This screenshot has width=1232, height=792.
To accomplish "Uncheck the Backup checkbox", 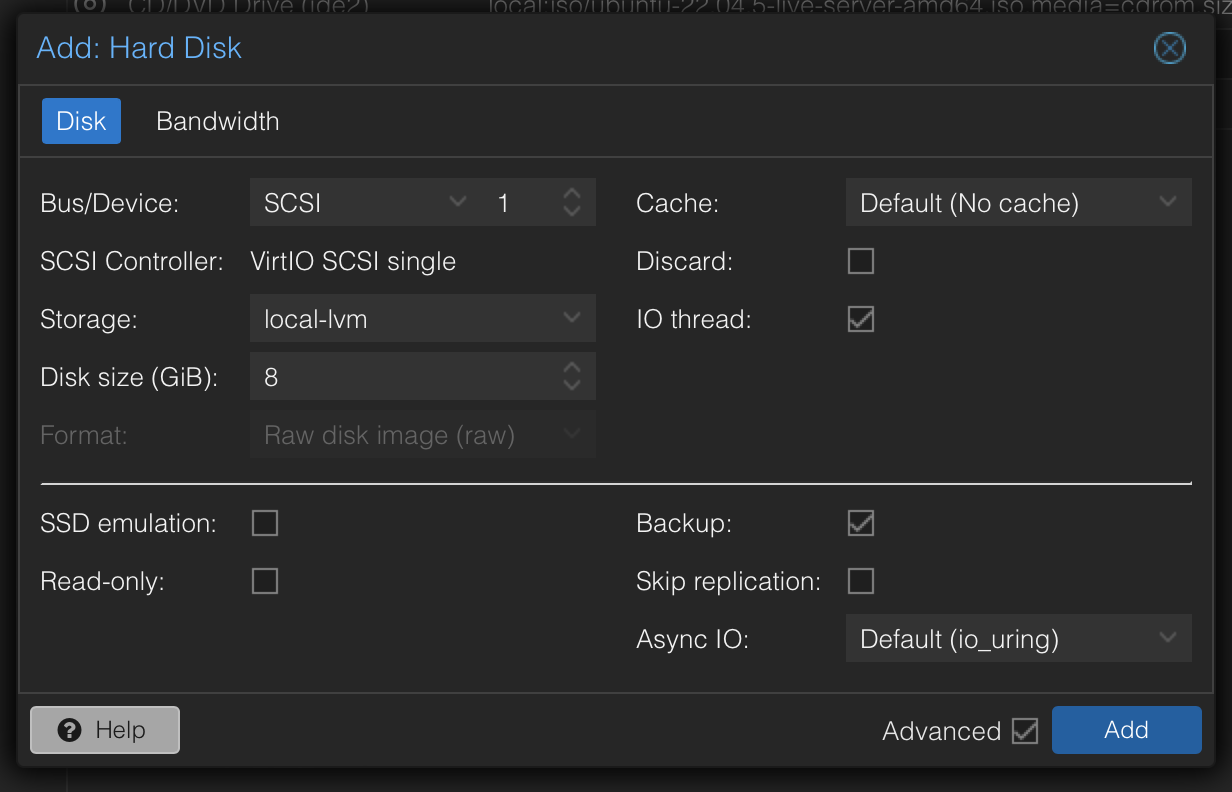I will coord(860,523).
